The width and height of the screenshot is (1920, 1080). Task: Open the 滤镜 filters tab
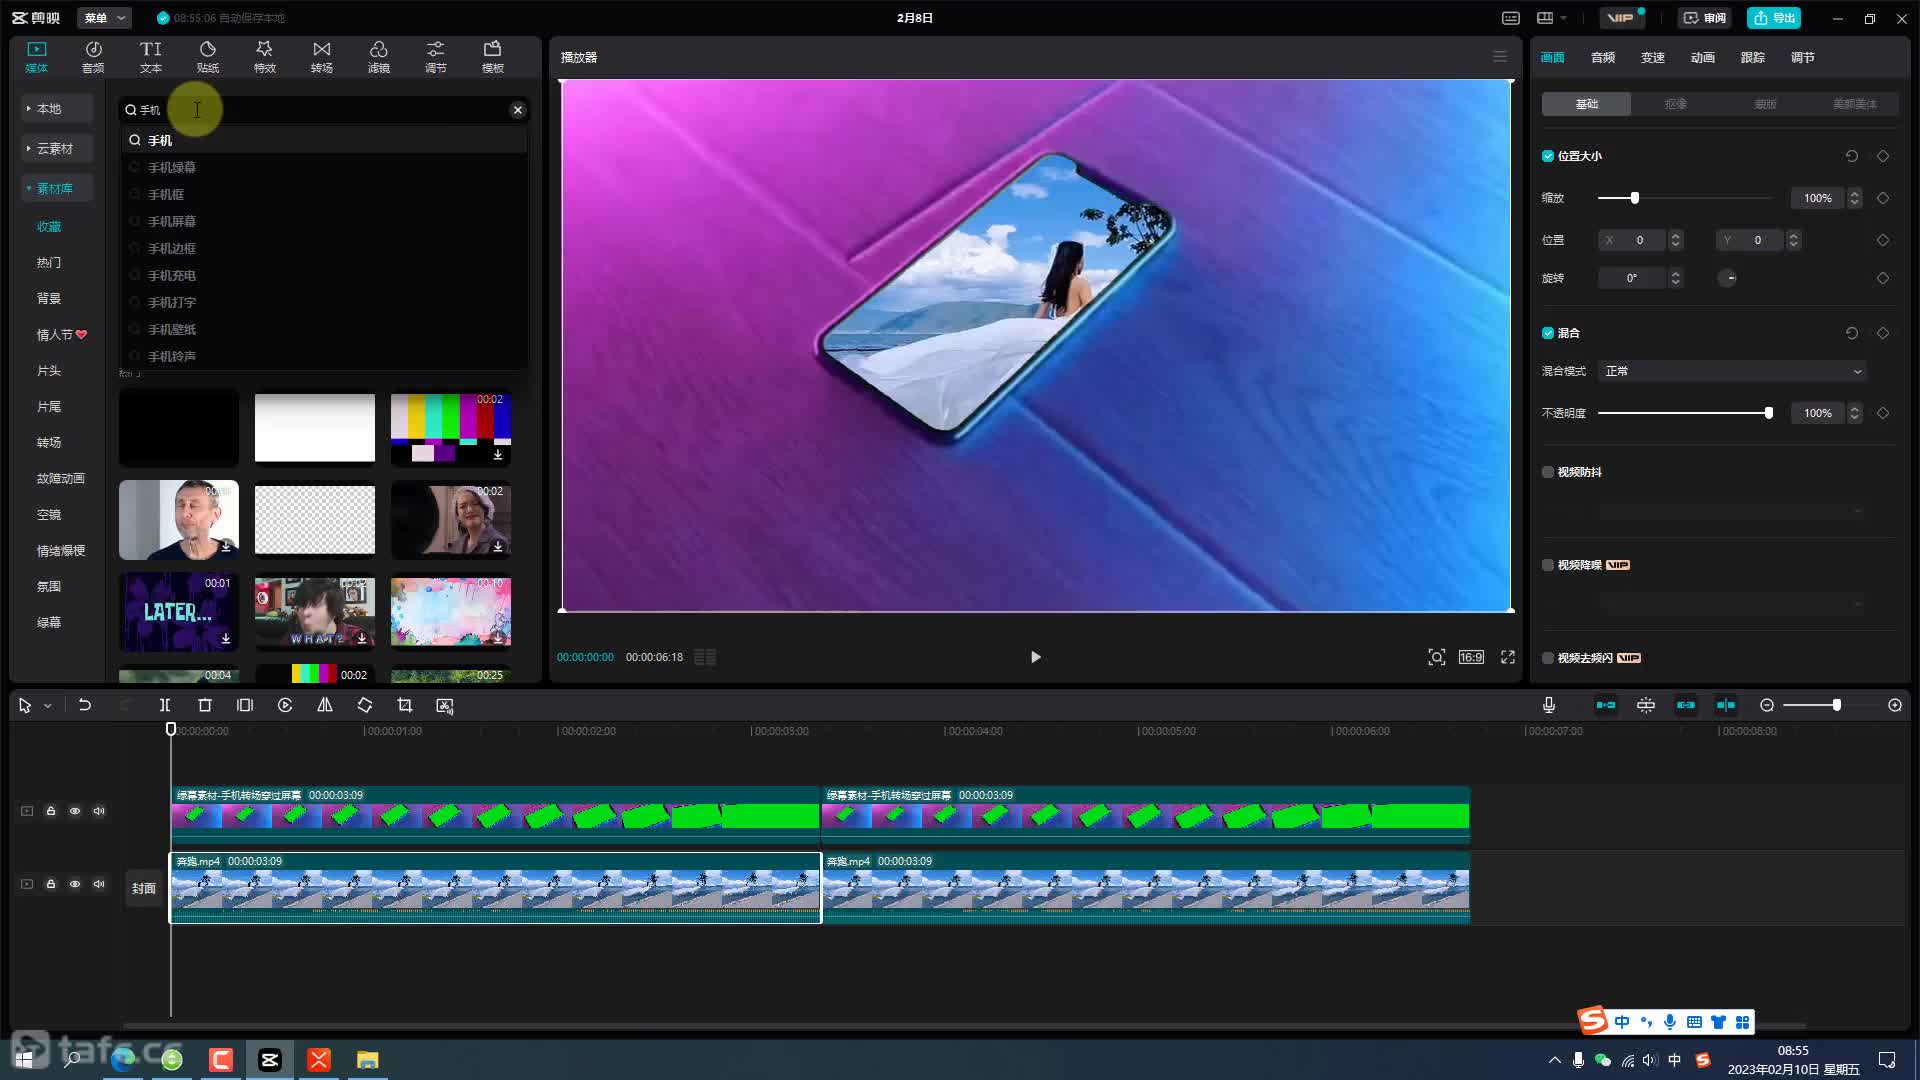(378, 57)
